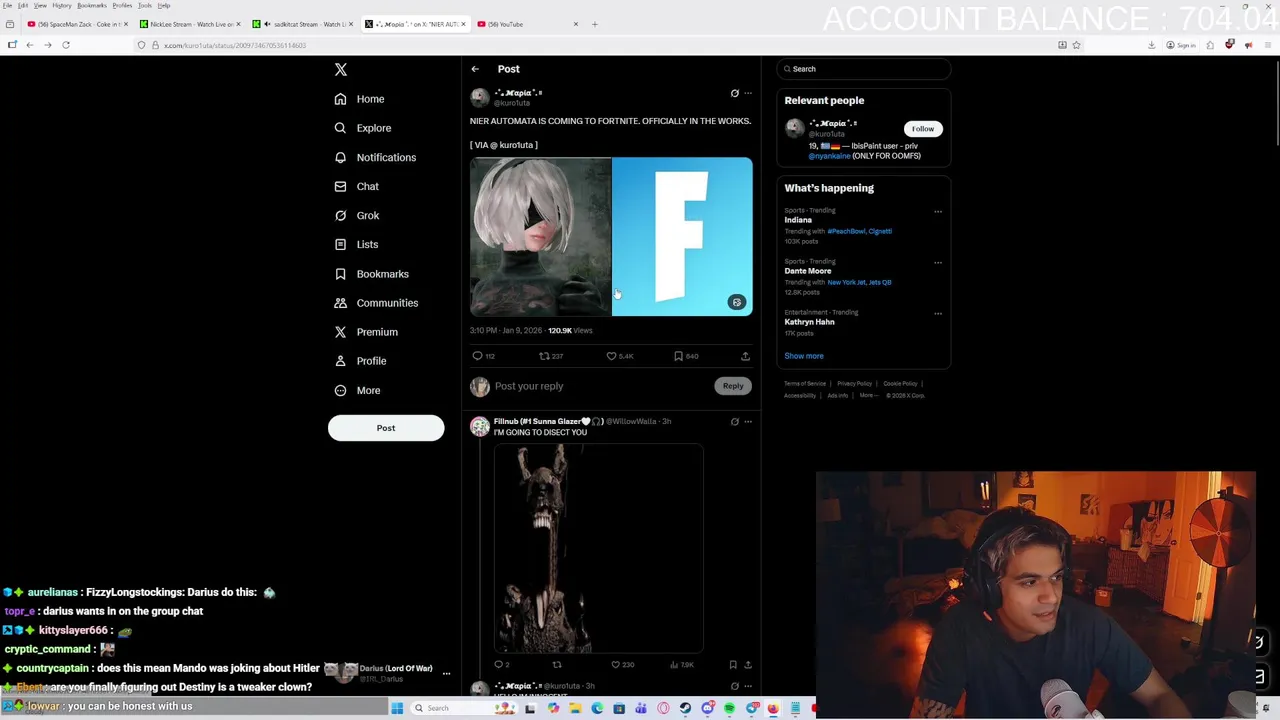This screenshot has width=1280, height=720.
Task: Open the poster's avatar on main post
Action: [480, 97]
